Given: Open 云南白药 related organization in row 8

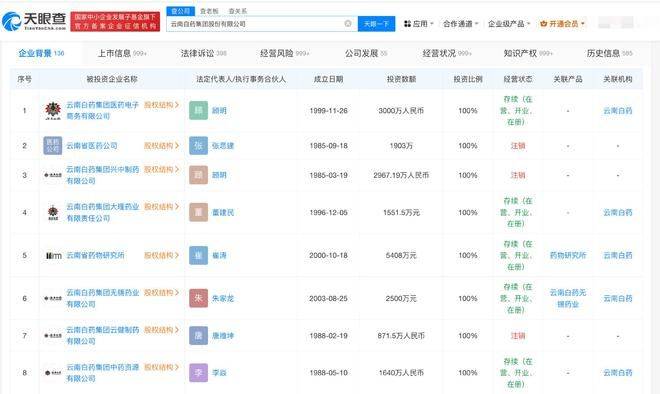Looking at the screenshot, I should pyautogui.click(x=617, y=373).
